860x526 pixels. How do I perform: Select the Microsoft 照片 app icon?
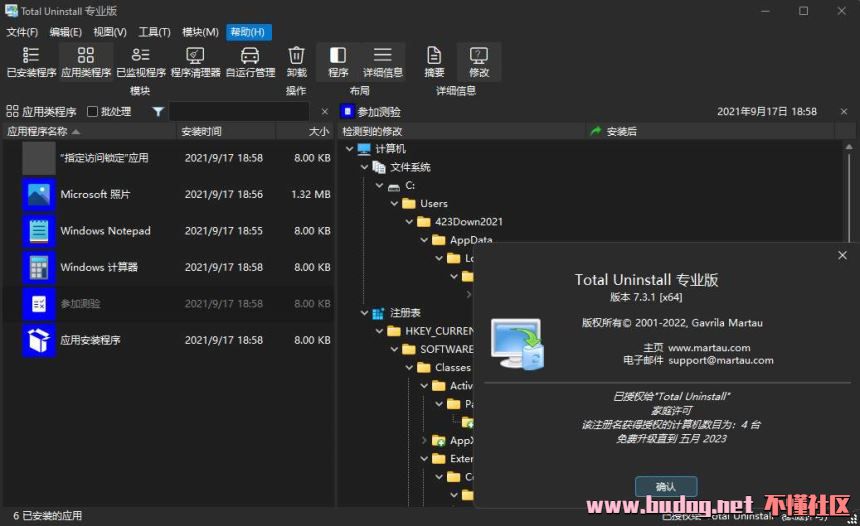tap(39, 194)
